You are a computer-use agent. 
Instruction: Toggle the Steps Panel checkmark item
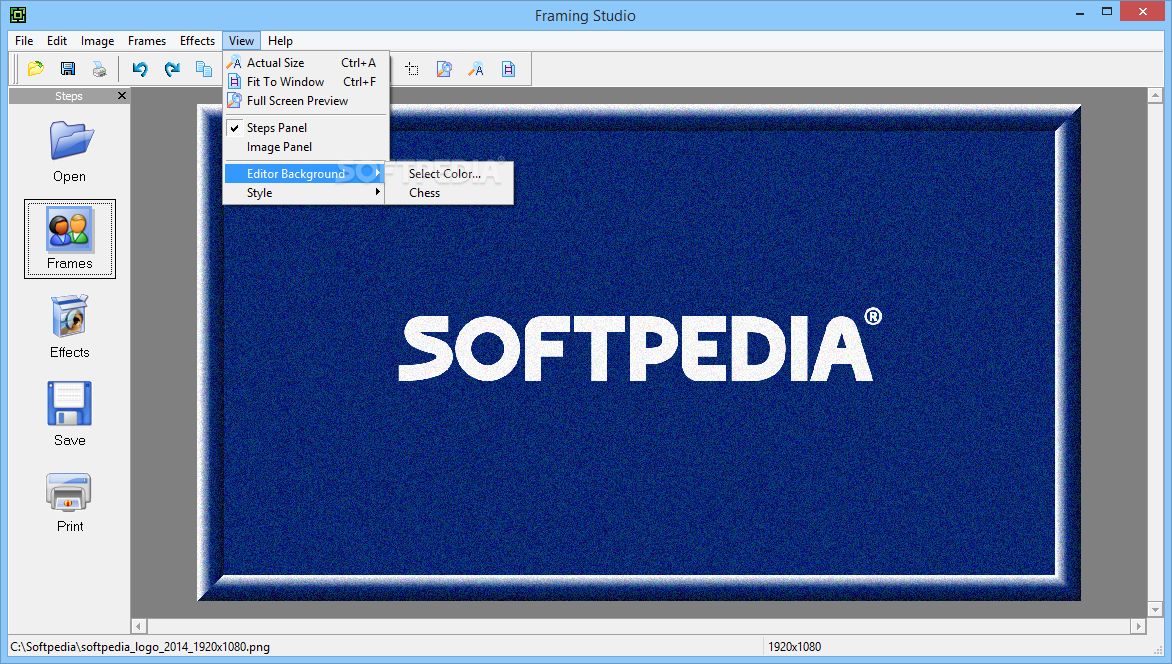[x=305, y=128]
